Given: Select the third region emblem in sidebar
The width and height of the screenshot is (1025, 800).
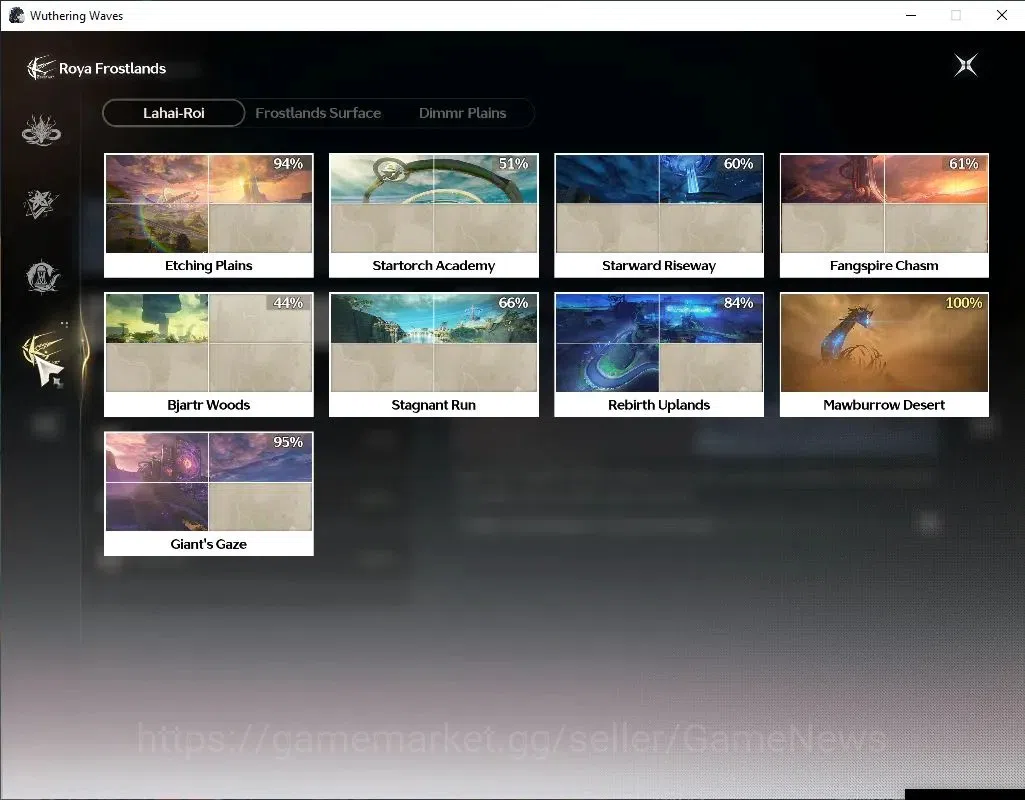Looking at the screenshot, I should pos(42,276).
